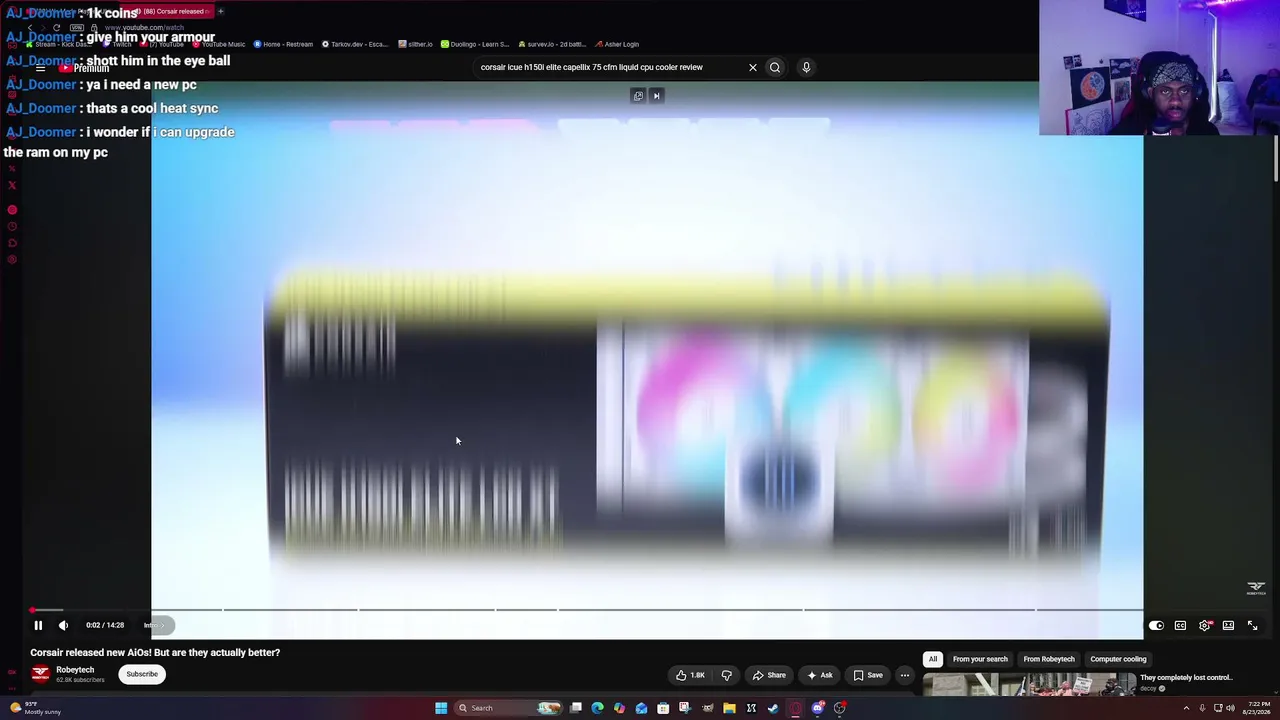
Task: Open taskbar clock and date
Action: click(1256, 708)
